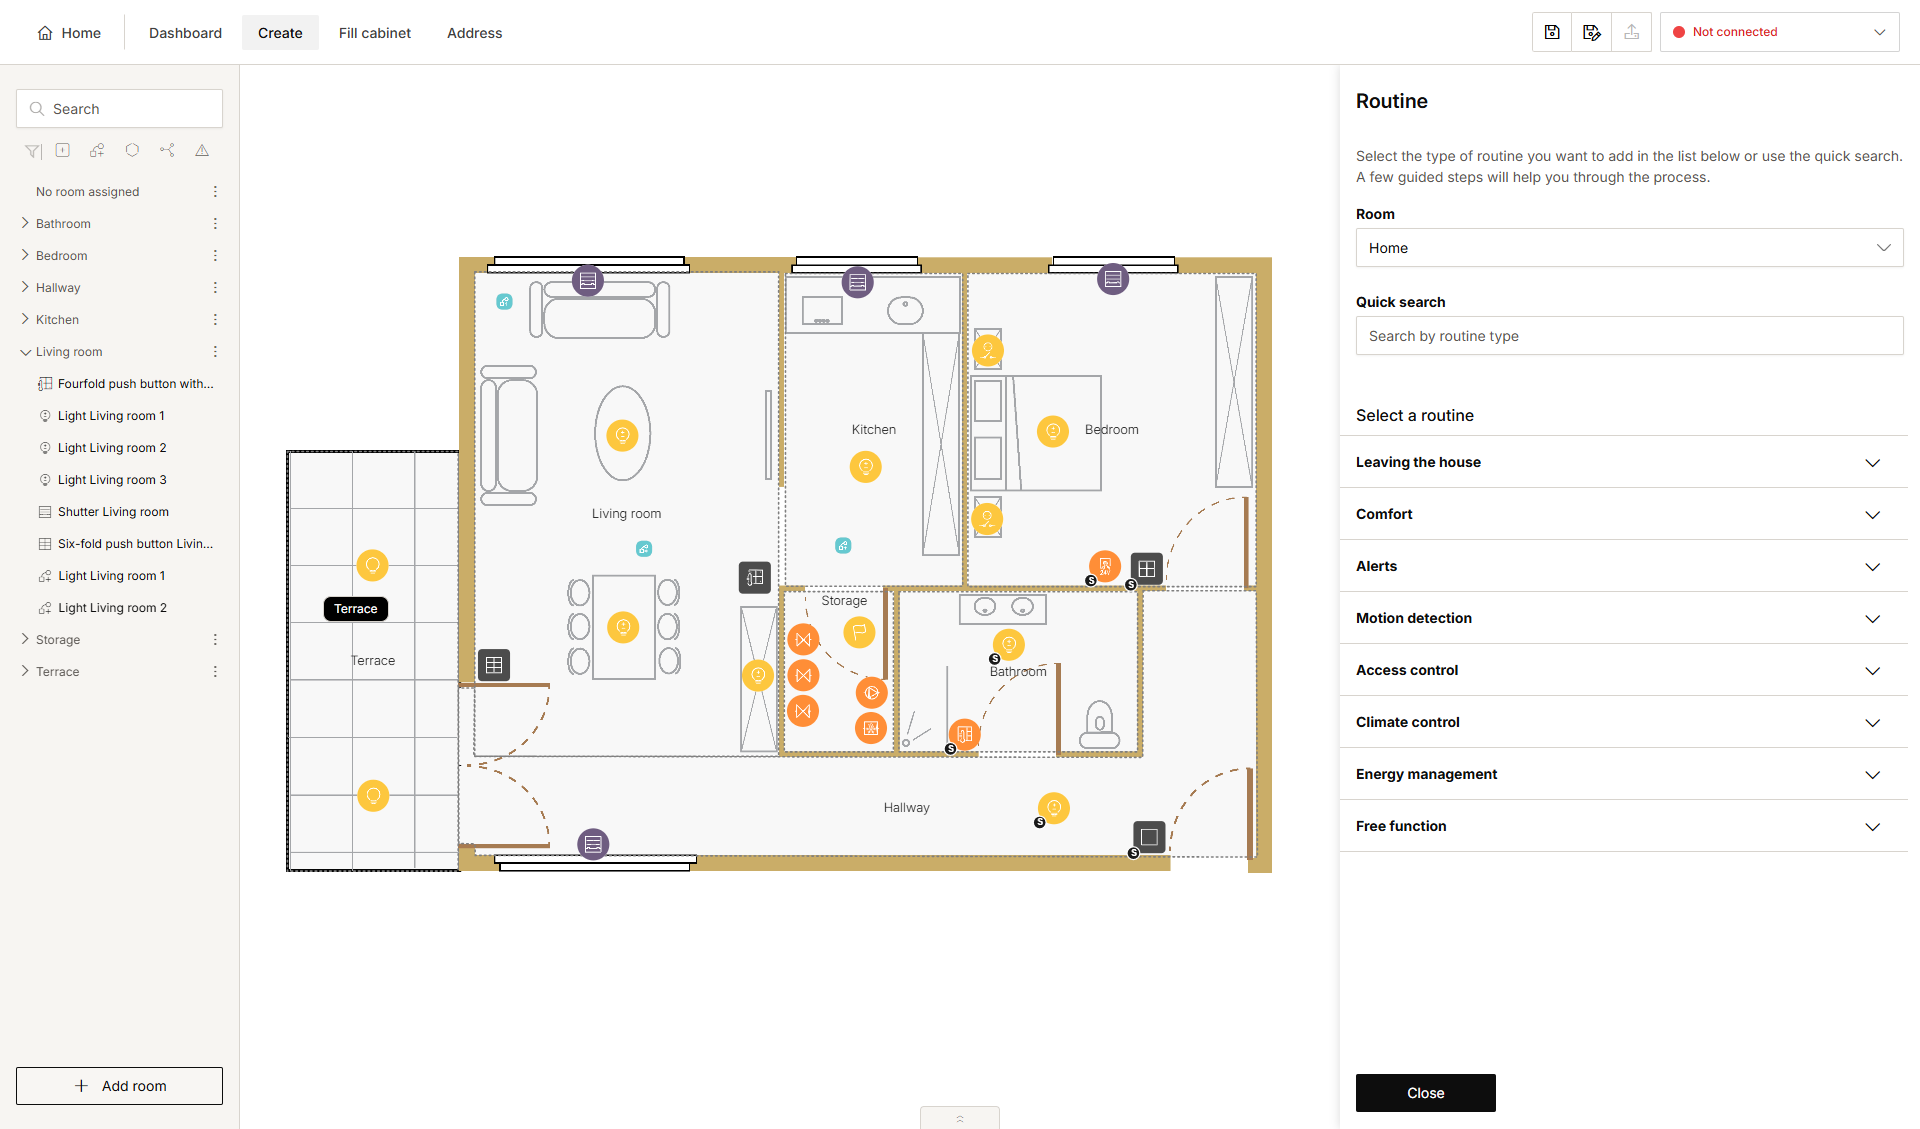Expand the Climate control routine group
Image resolution: width=1920 pixels, height=1129 pixels.
tap(1623, 722)
